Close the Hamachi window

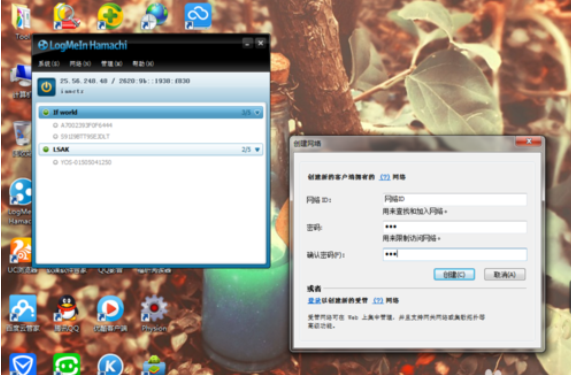point(261,43)
